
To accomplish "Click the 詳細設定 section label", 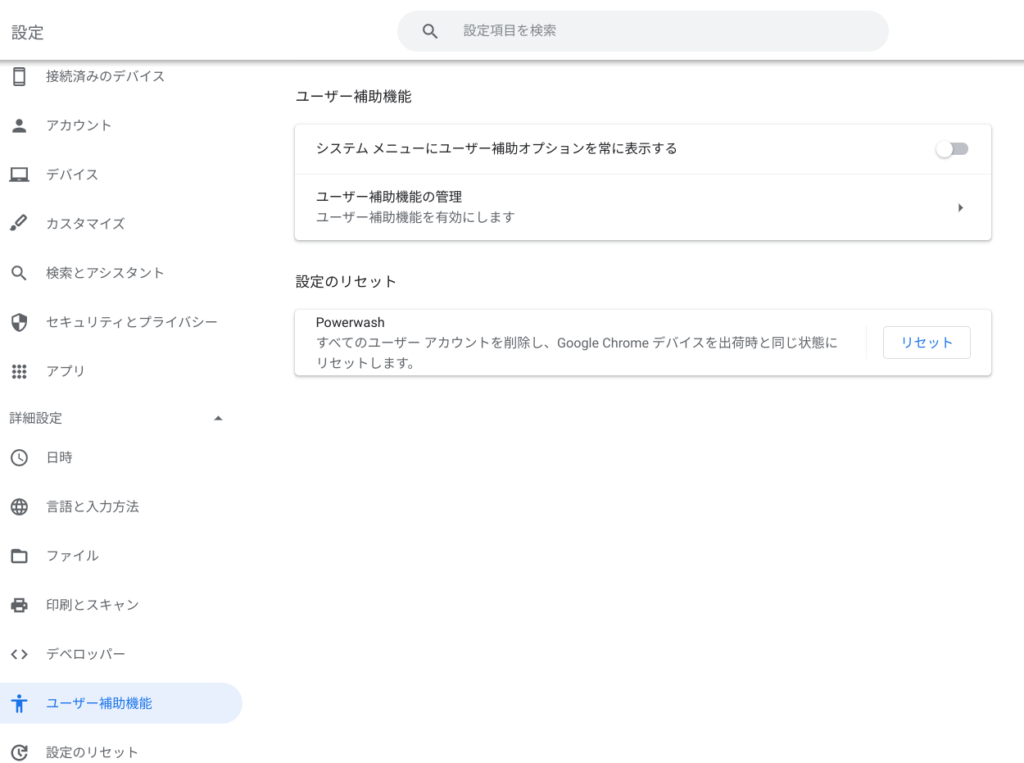I will (36, 418).
